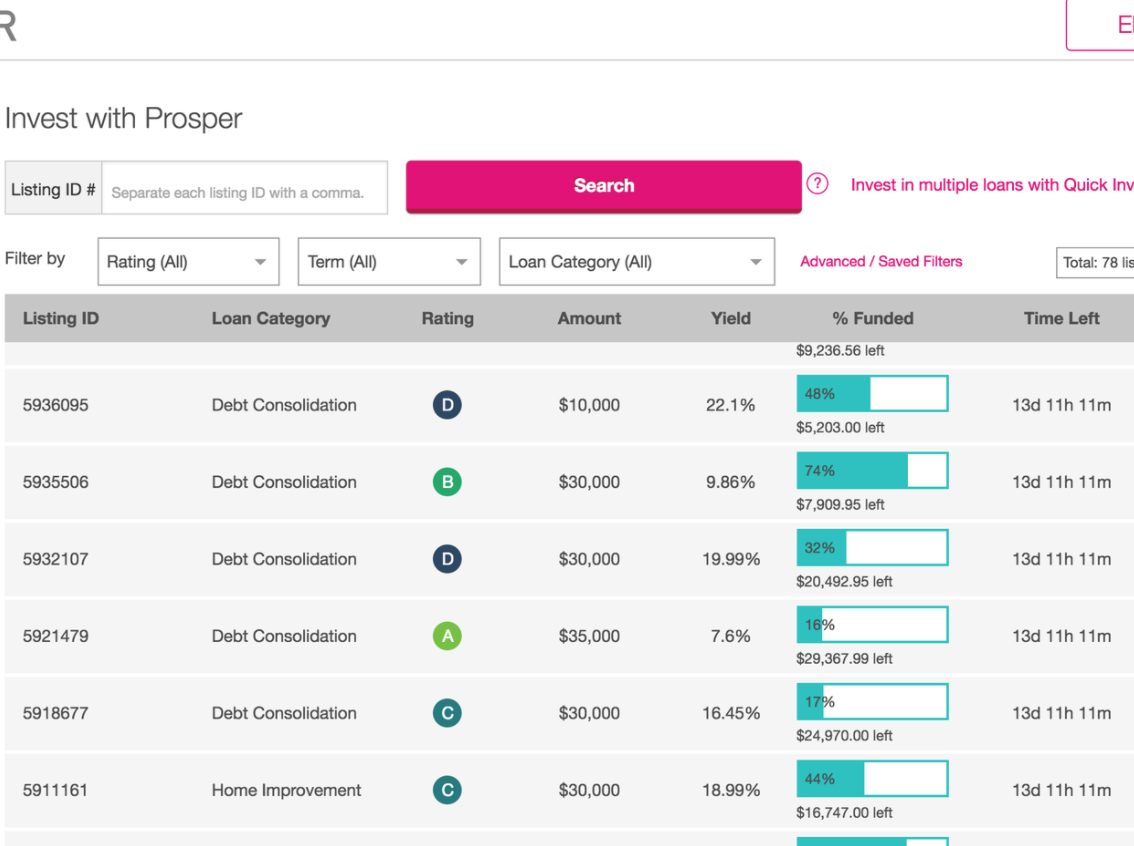
Task: Click the 32% funded progress bar
Action: 872,547
